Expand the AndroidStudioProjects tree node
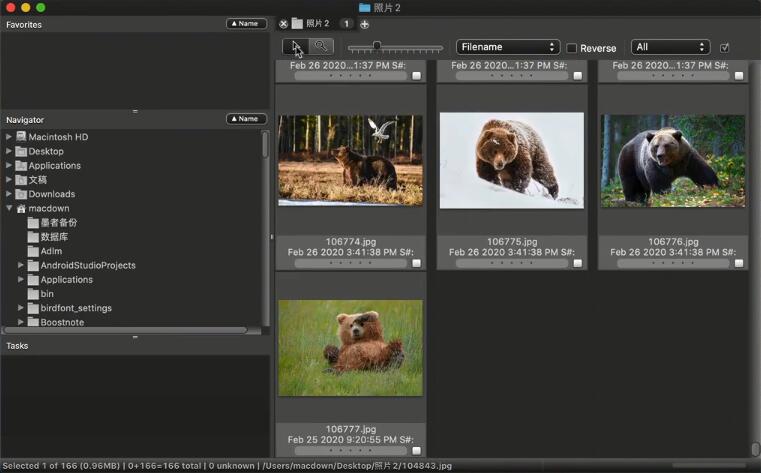 [x=20, y=265]
